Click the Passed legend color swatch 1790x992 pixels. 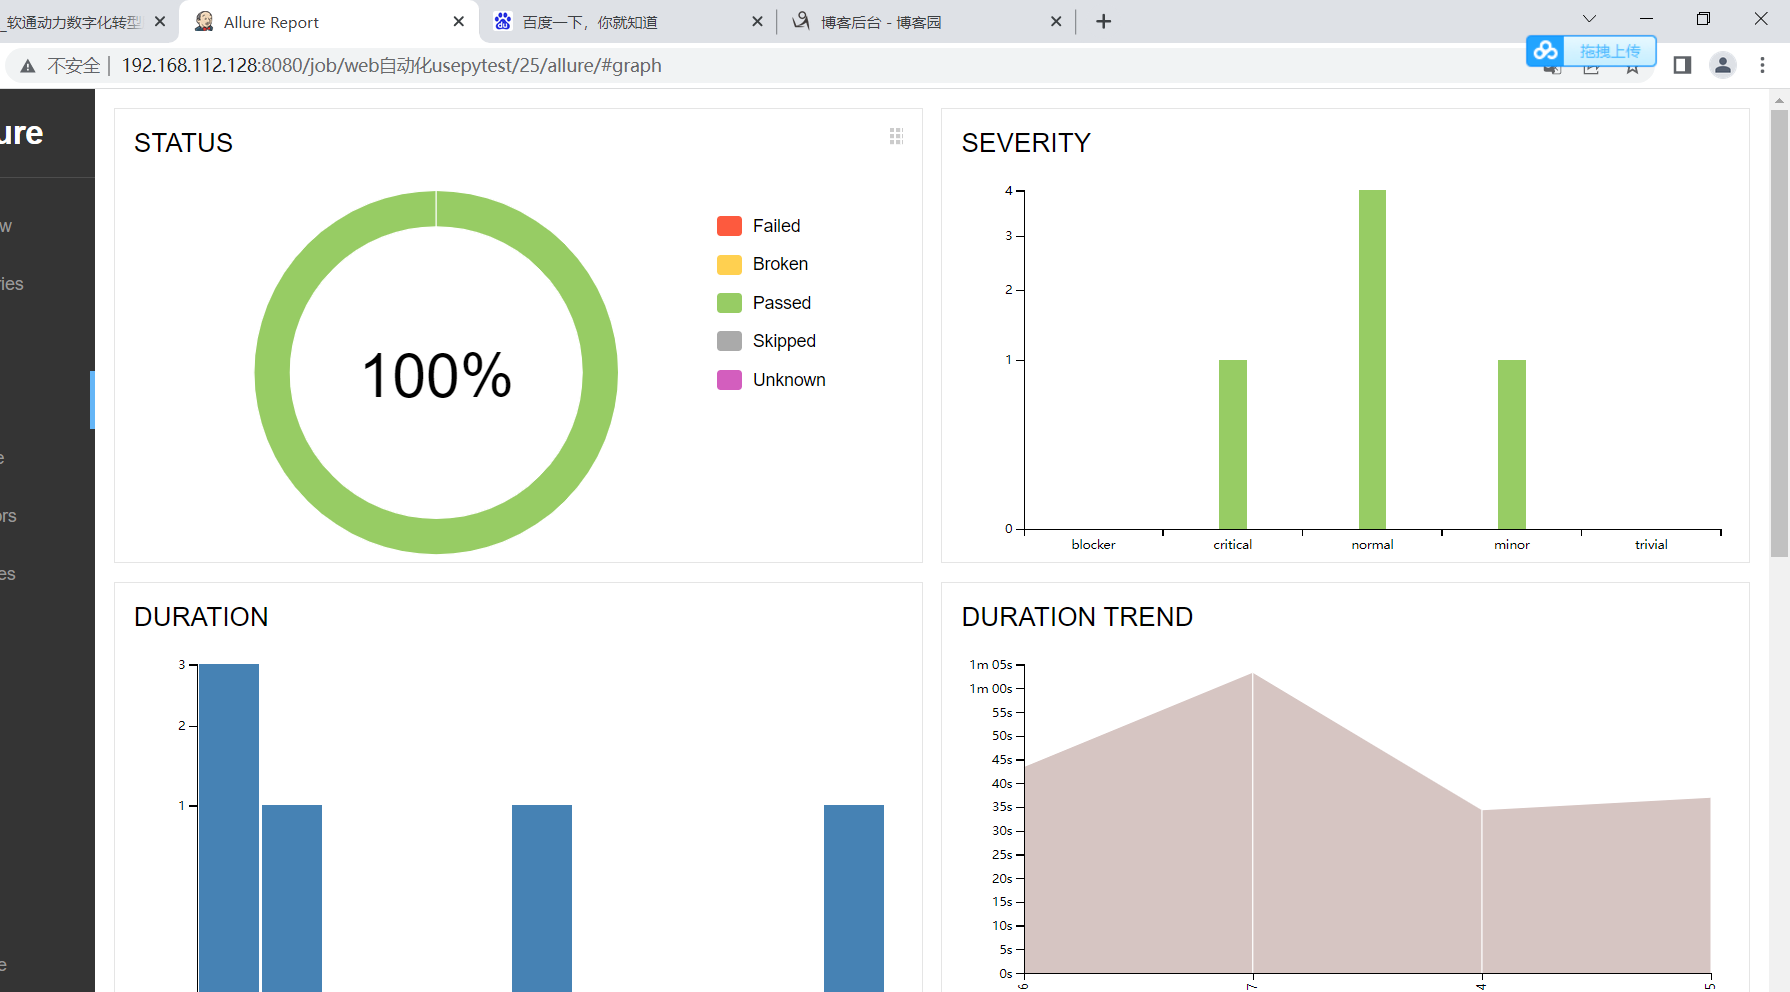tap(729, 303)
